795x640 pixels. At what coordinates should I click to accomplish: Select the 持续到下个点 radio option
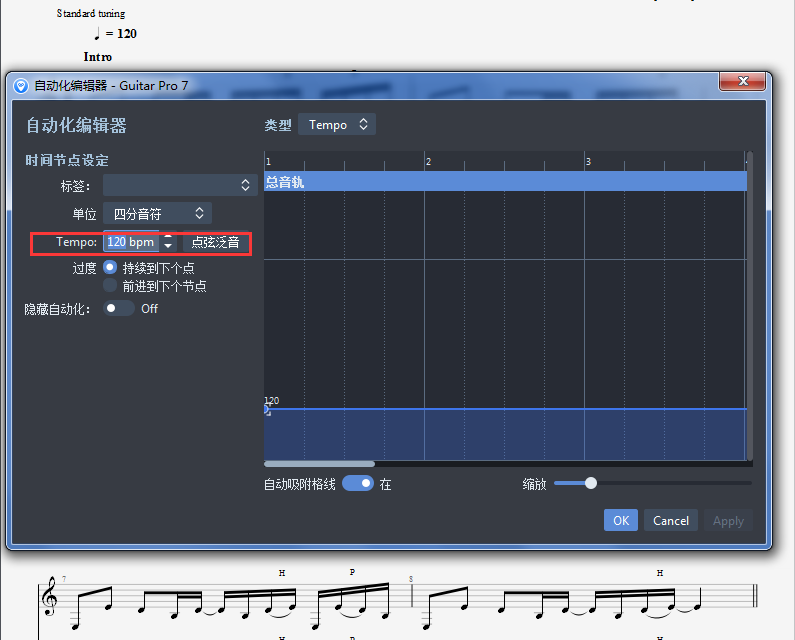click(110, 267)
